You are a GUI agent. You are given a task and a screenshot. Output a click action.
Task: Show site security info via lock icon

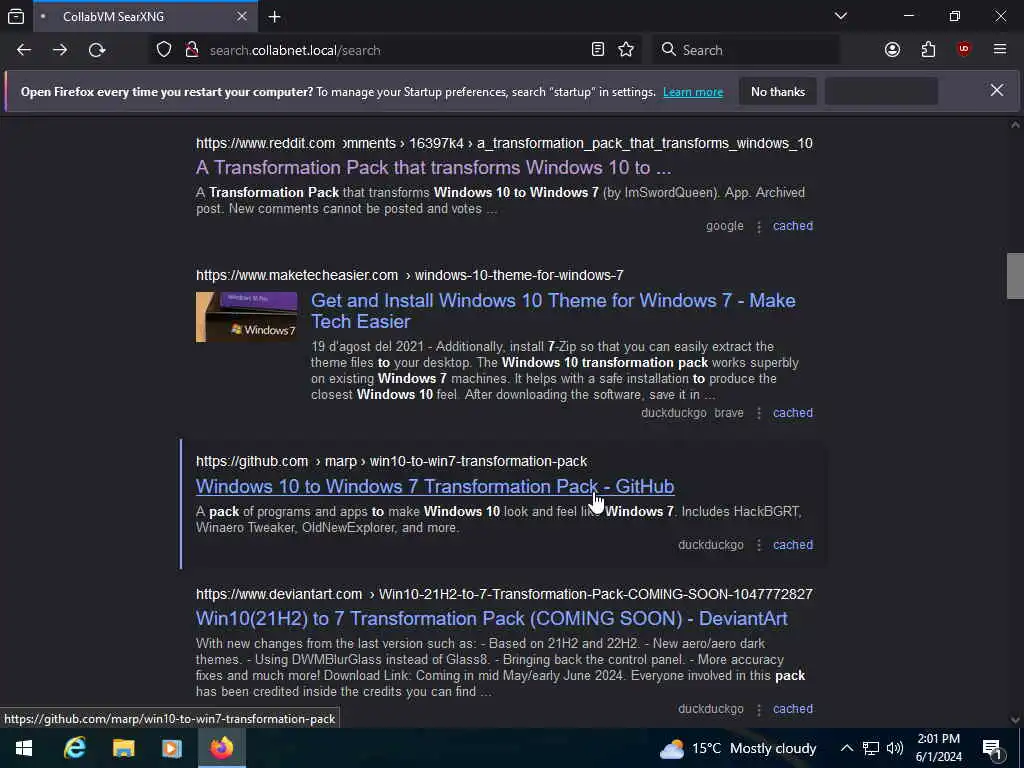click(x=191, y=50)
